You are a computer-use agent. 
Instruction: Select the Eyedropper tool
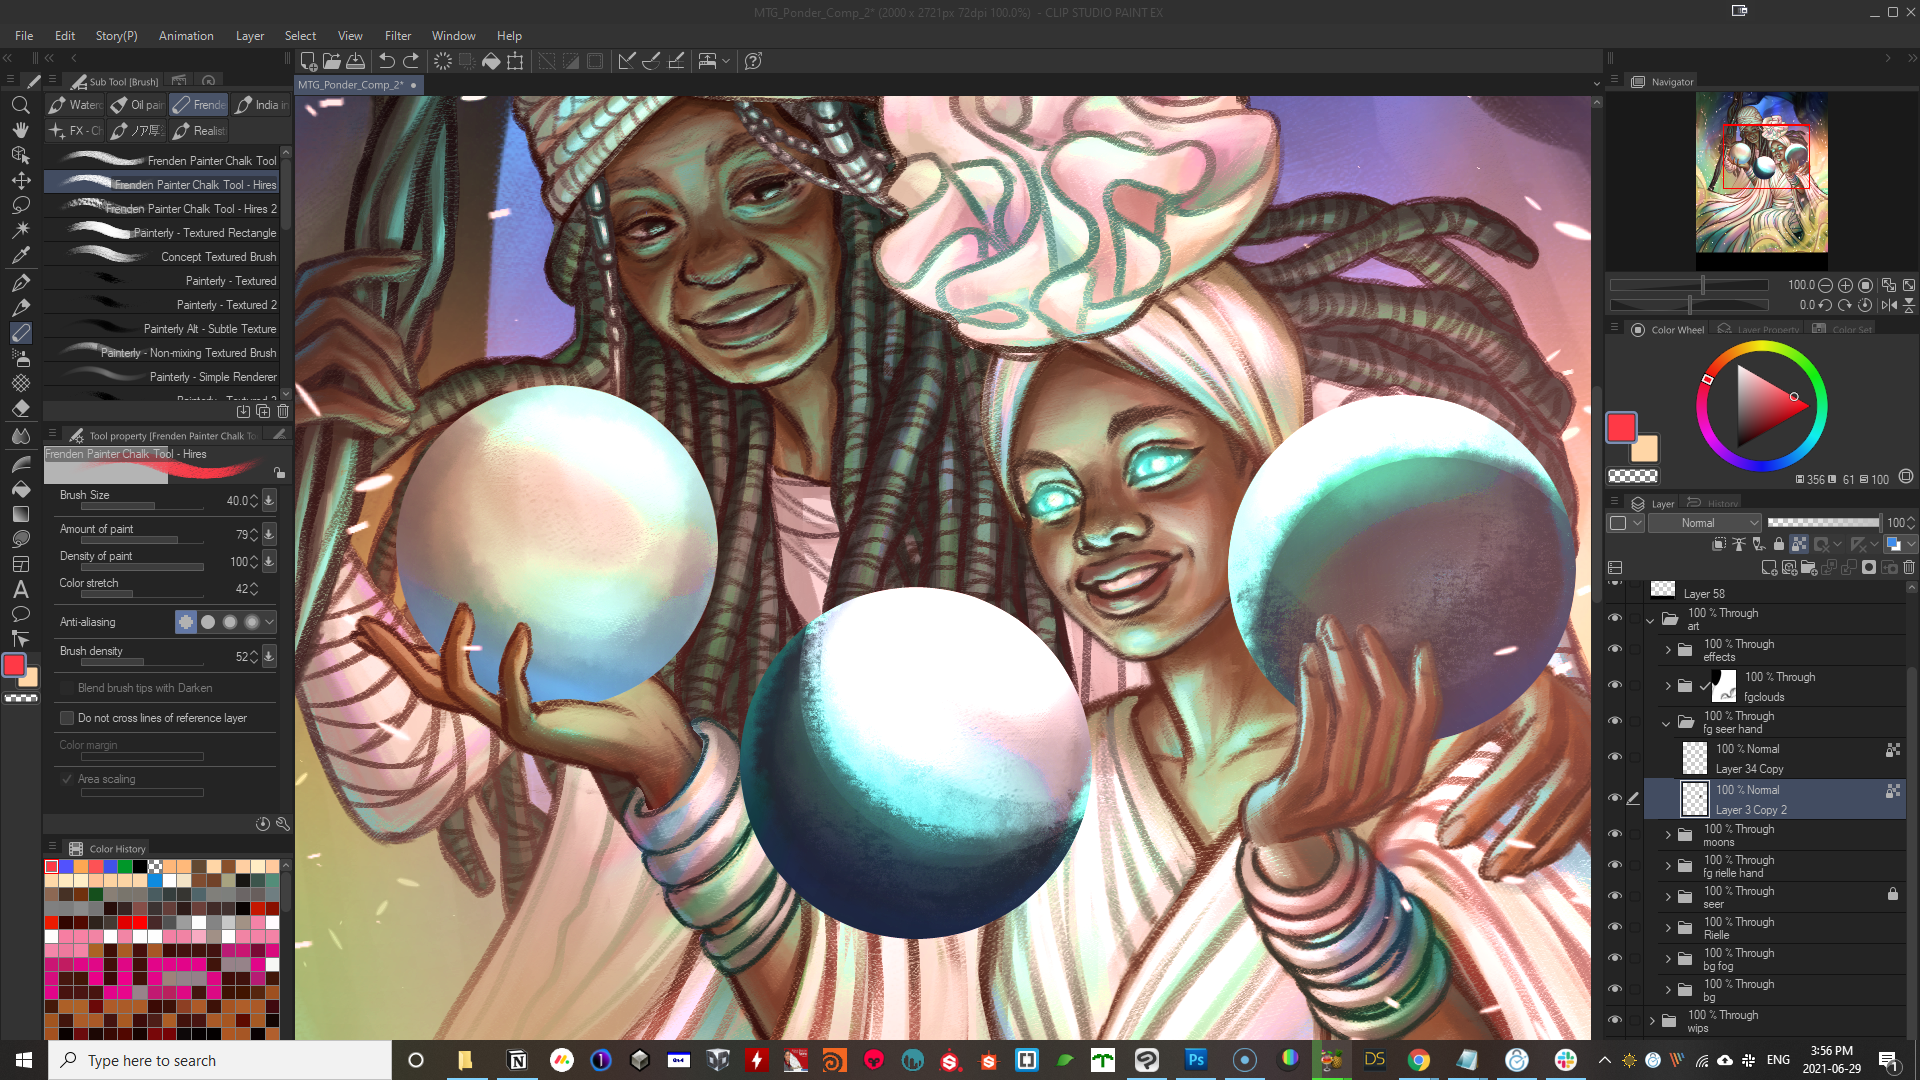tap(20, 255)
